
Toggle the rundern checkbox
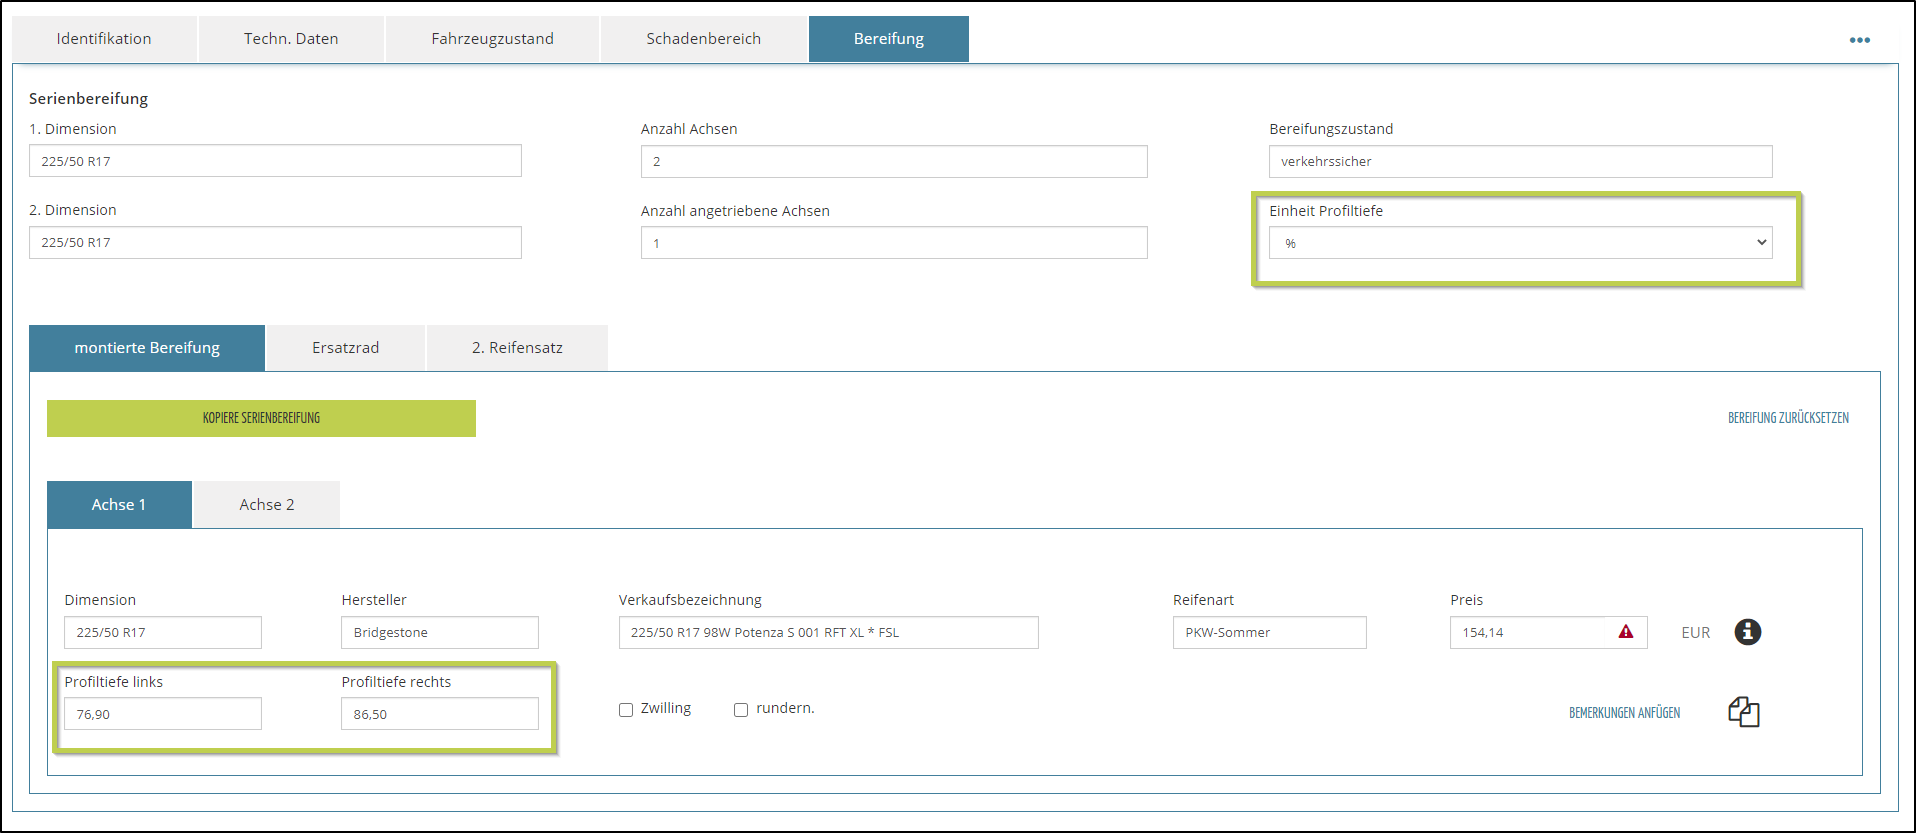pyautogui.click(x=741, y=710)
